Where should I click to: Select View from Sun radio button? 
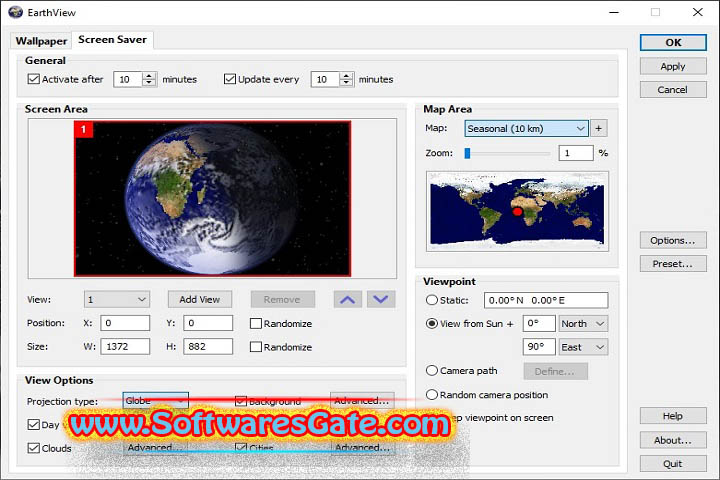point(432,323)
